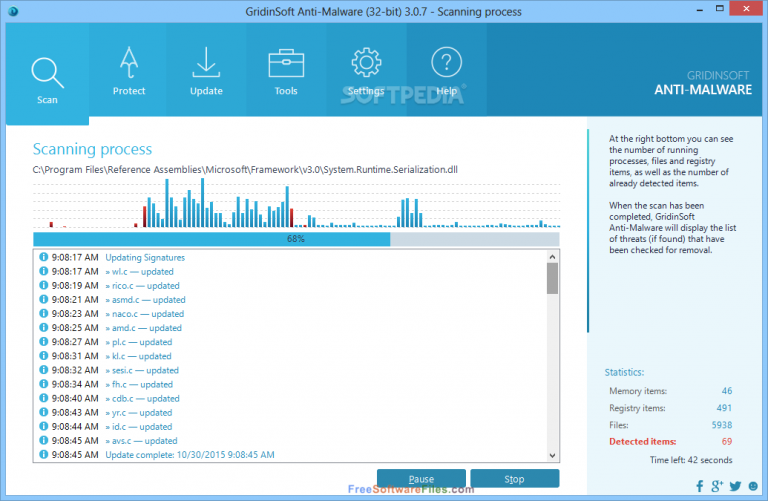The height and width of the screenshot is (501, 768).
Task: Click the Files count 5938
Action: coord(722,425)
